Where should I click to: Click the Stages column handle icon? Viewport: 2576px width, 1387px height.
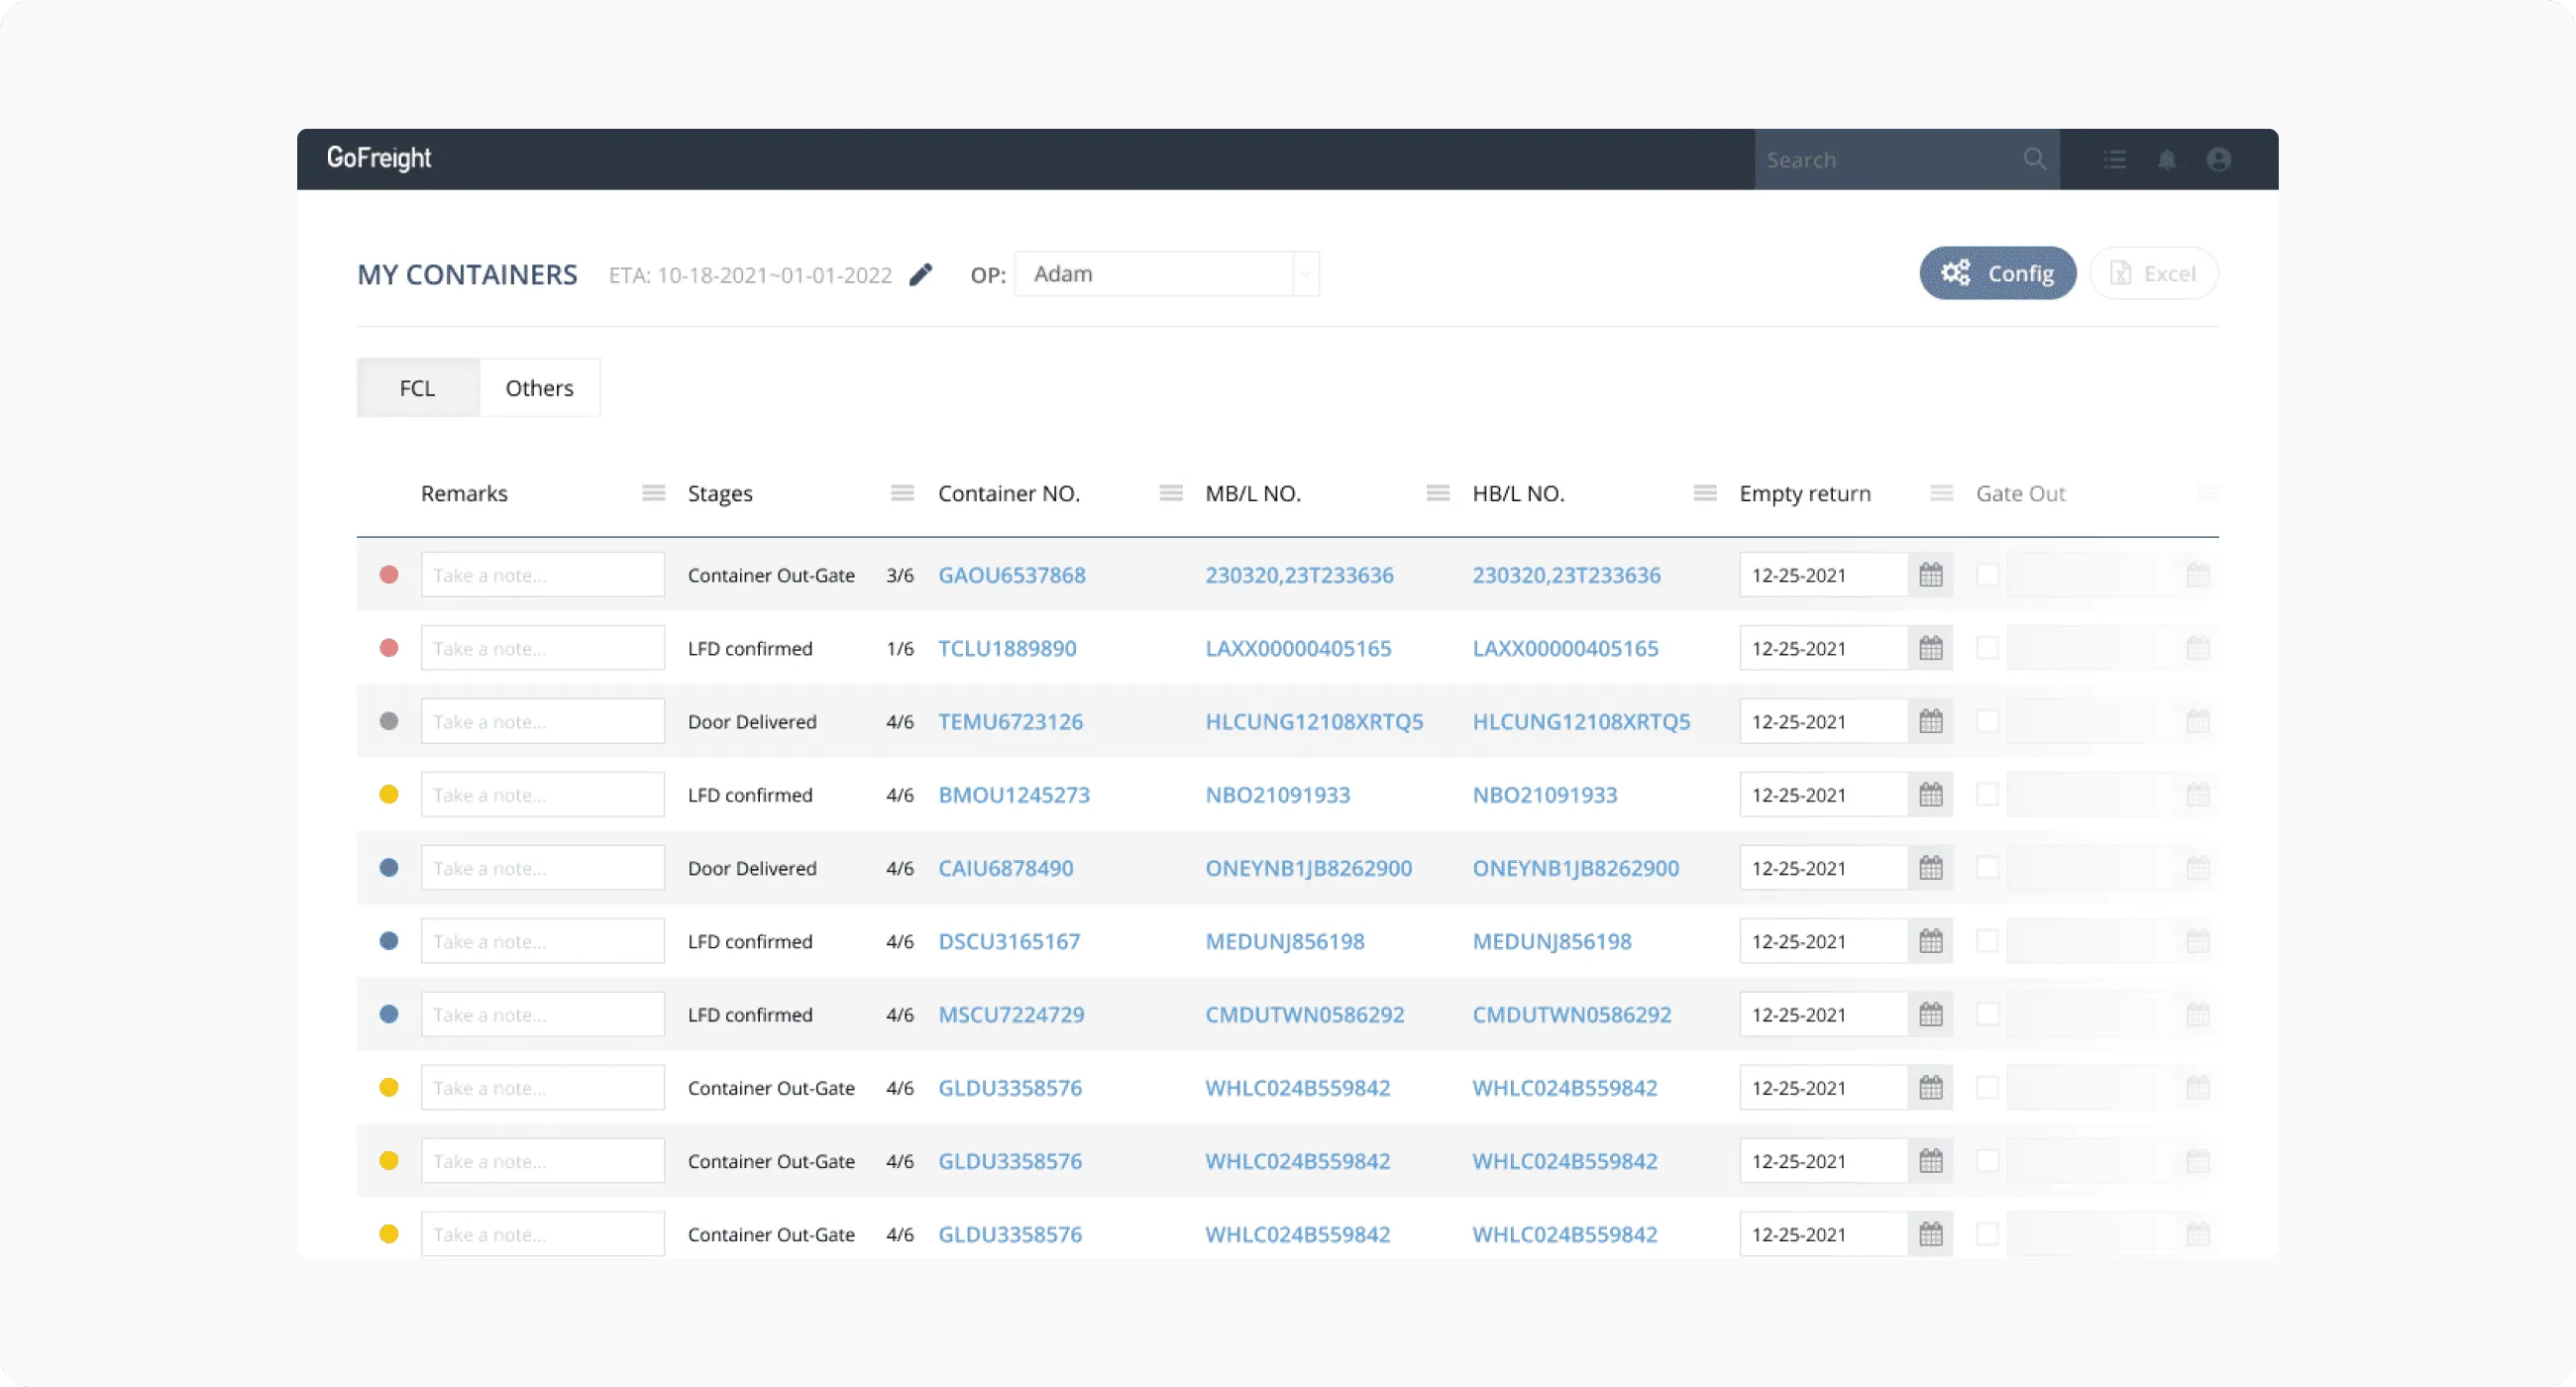click(902, 493)
